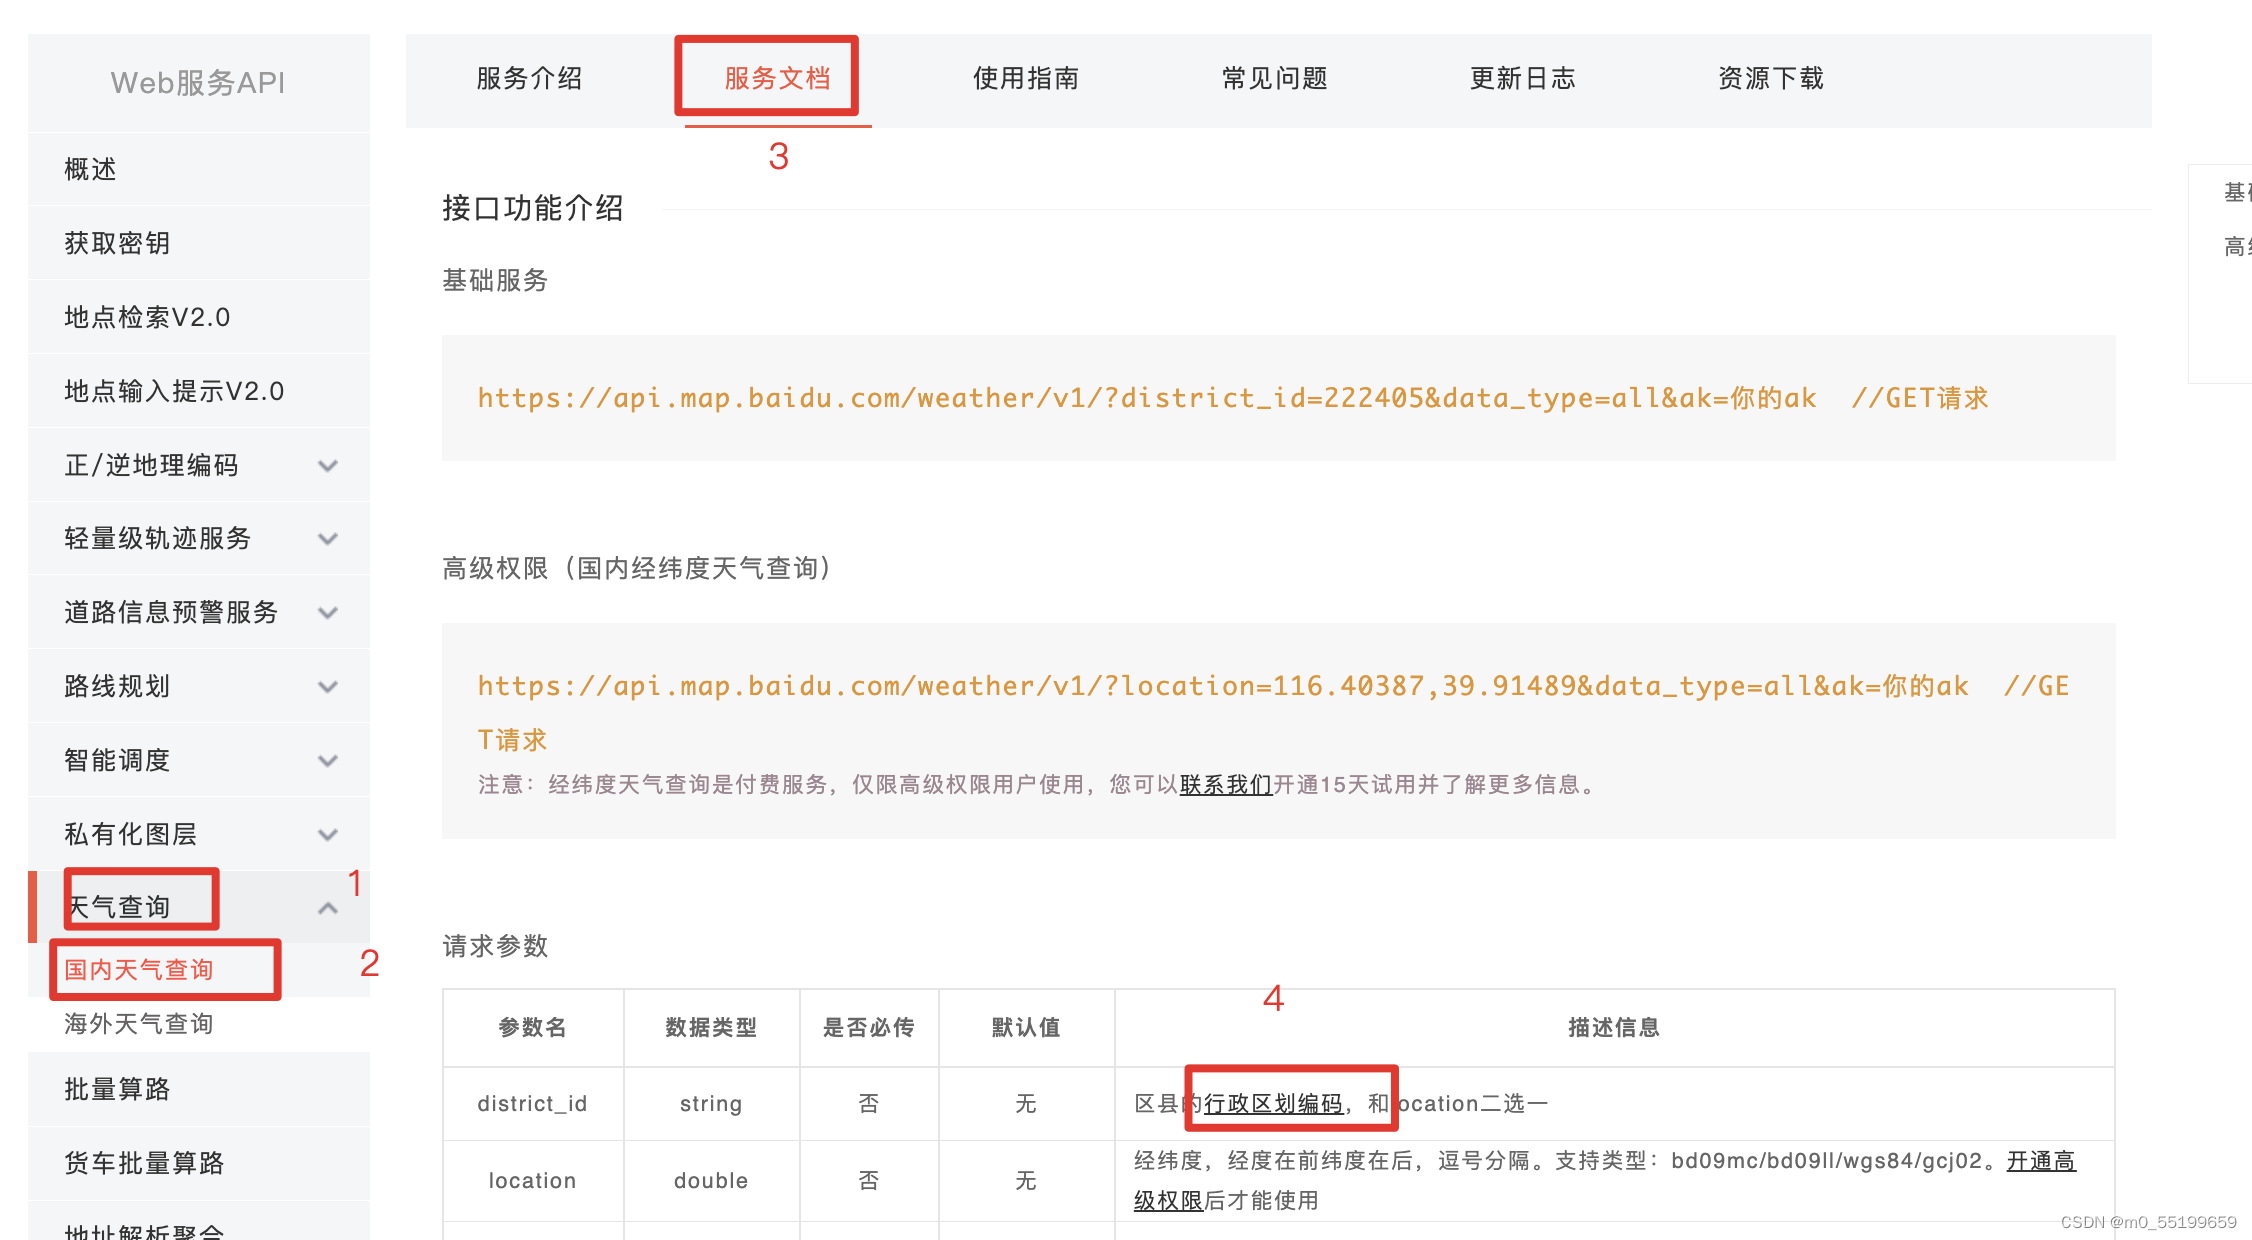
Task: Select 海外天气查询 in the sidebar
Action: coord(140,1023)
